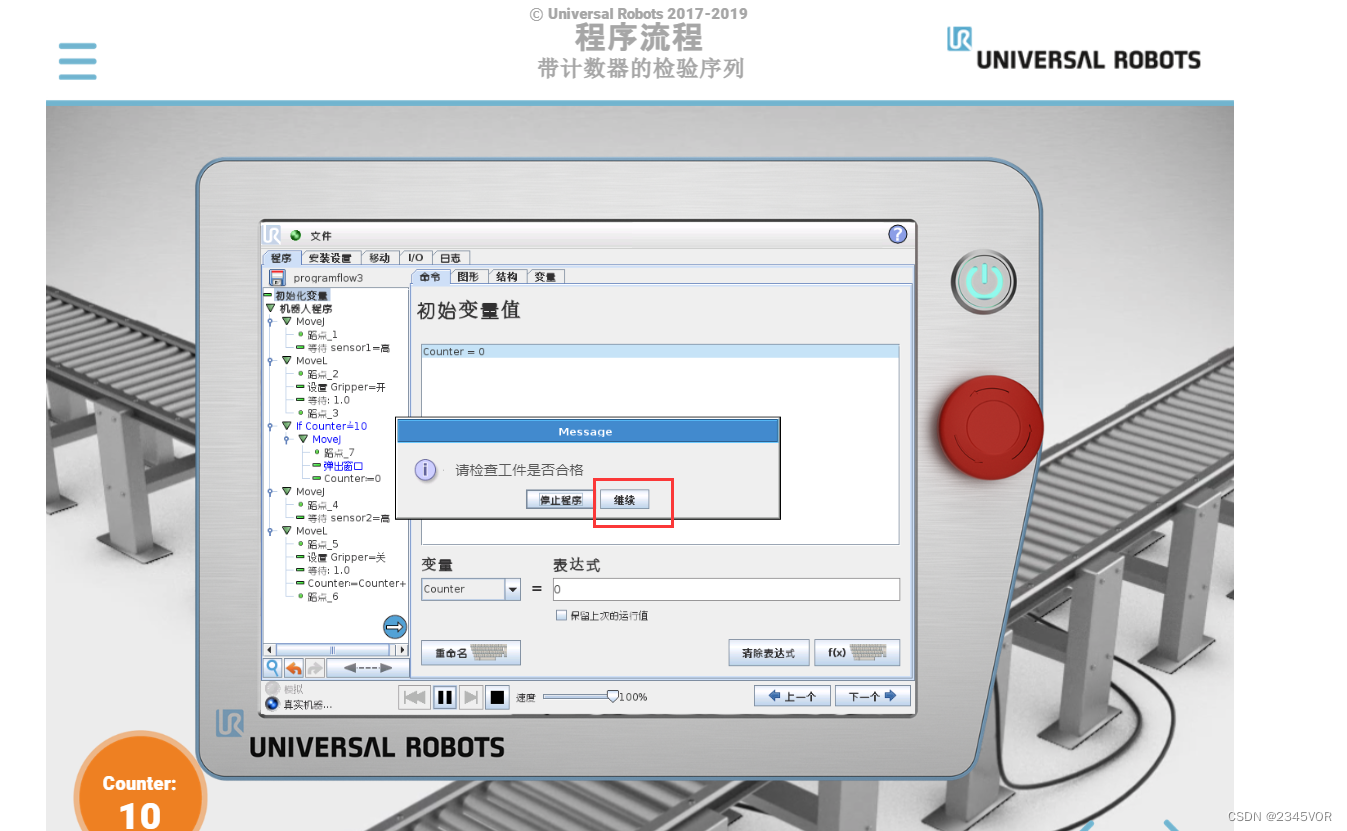
Task: Click the green power button
Action: (983, 282)
